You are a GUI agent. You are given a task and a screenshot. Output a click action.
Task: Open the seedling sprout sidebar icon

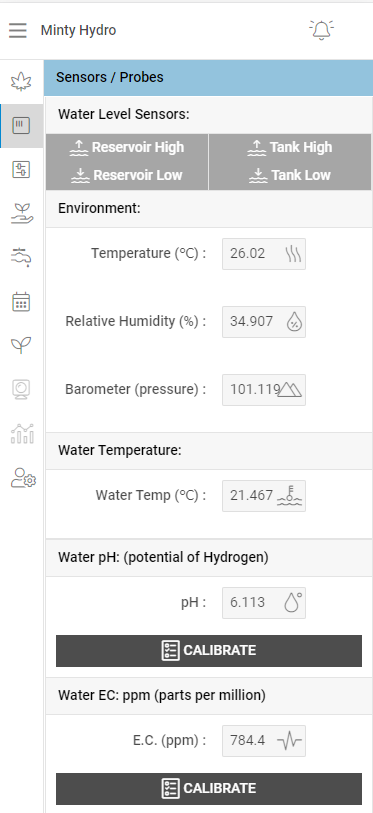pyautogui.click(x=21, y=345)
